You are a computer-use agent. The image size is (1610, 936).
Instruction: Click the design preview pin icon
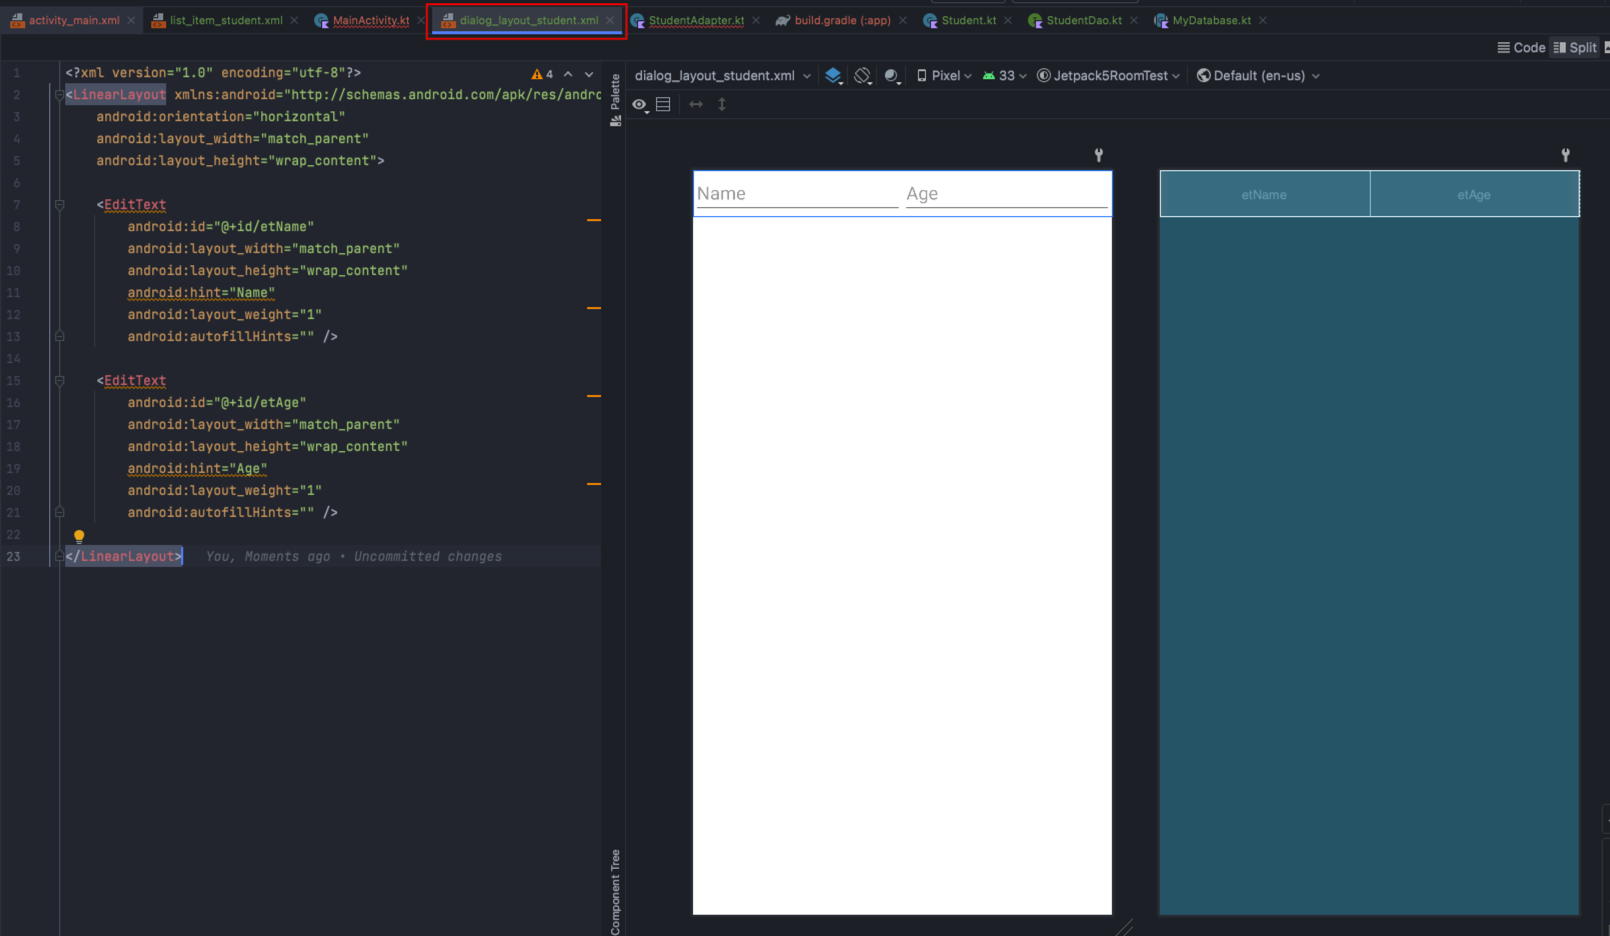click(x=1098, y=155)
